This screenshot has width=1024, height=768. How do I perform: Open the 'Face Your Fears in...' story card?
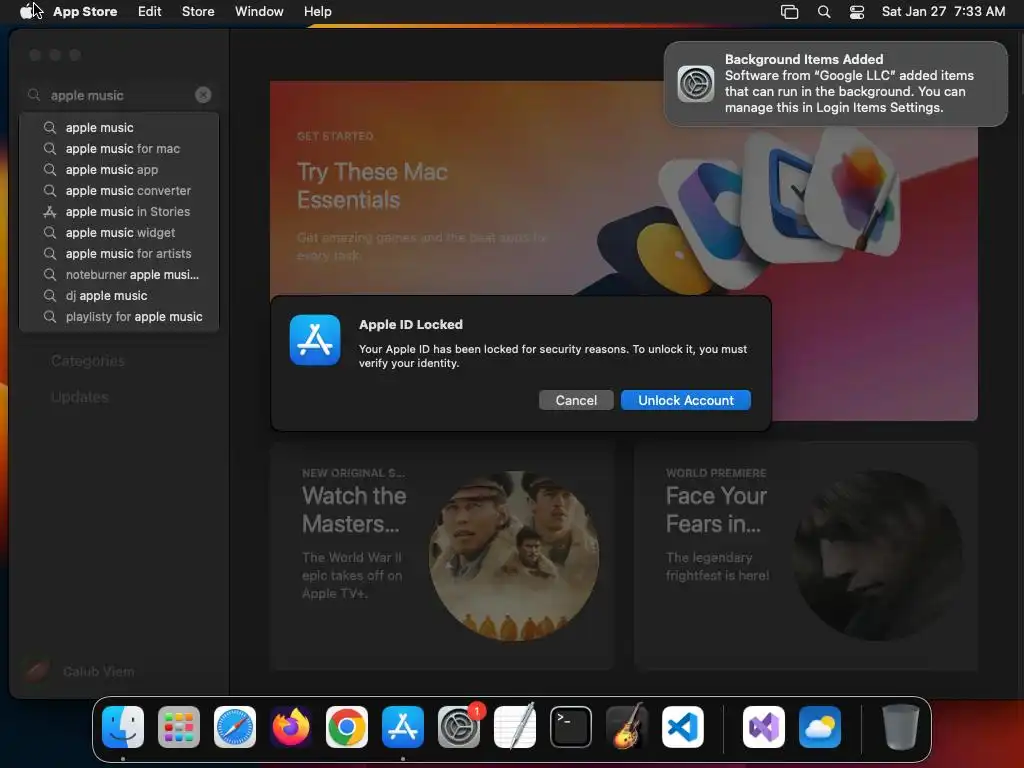(805, 556)
